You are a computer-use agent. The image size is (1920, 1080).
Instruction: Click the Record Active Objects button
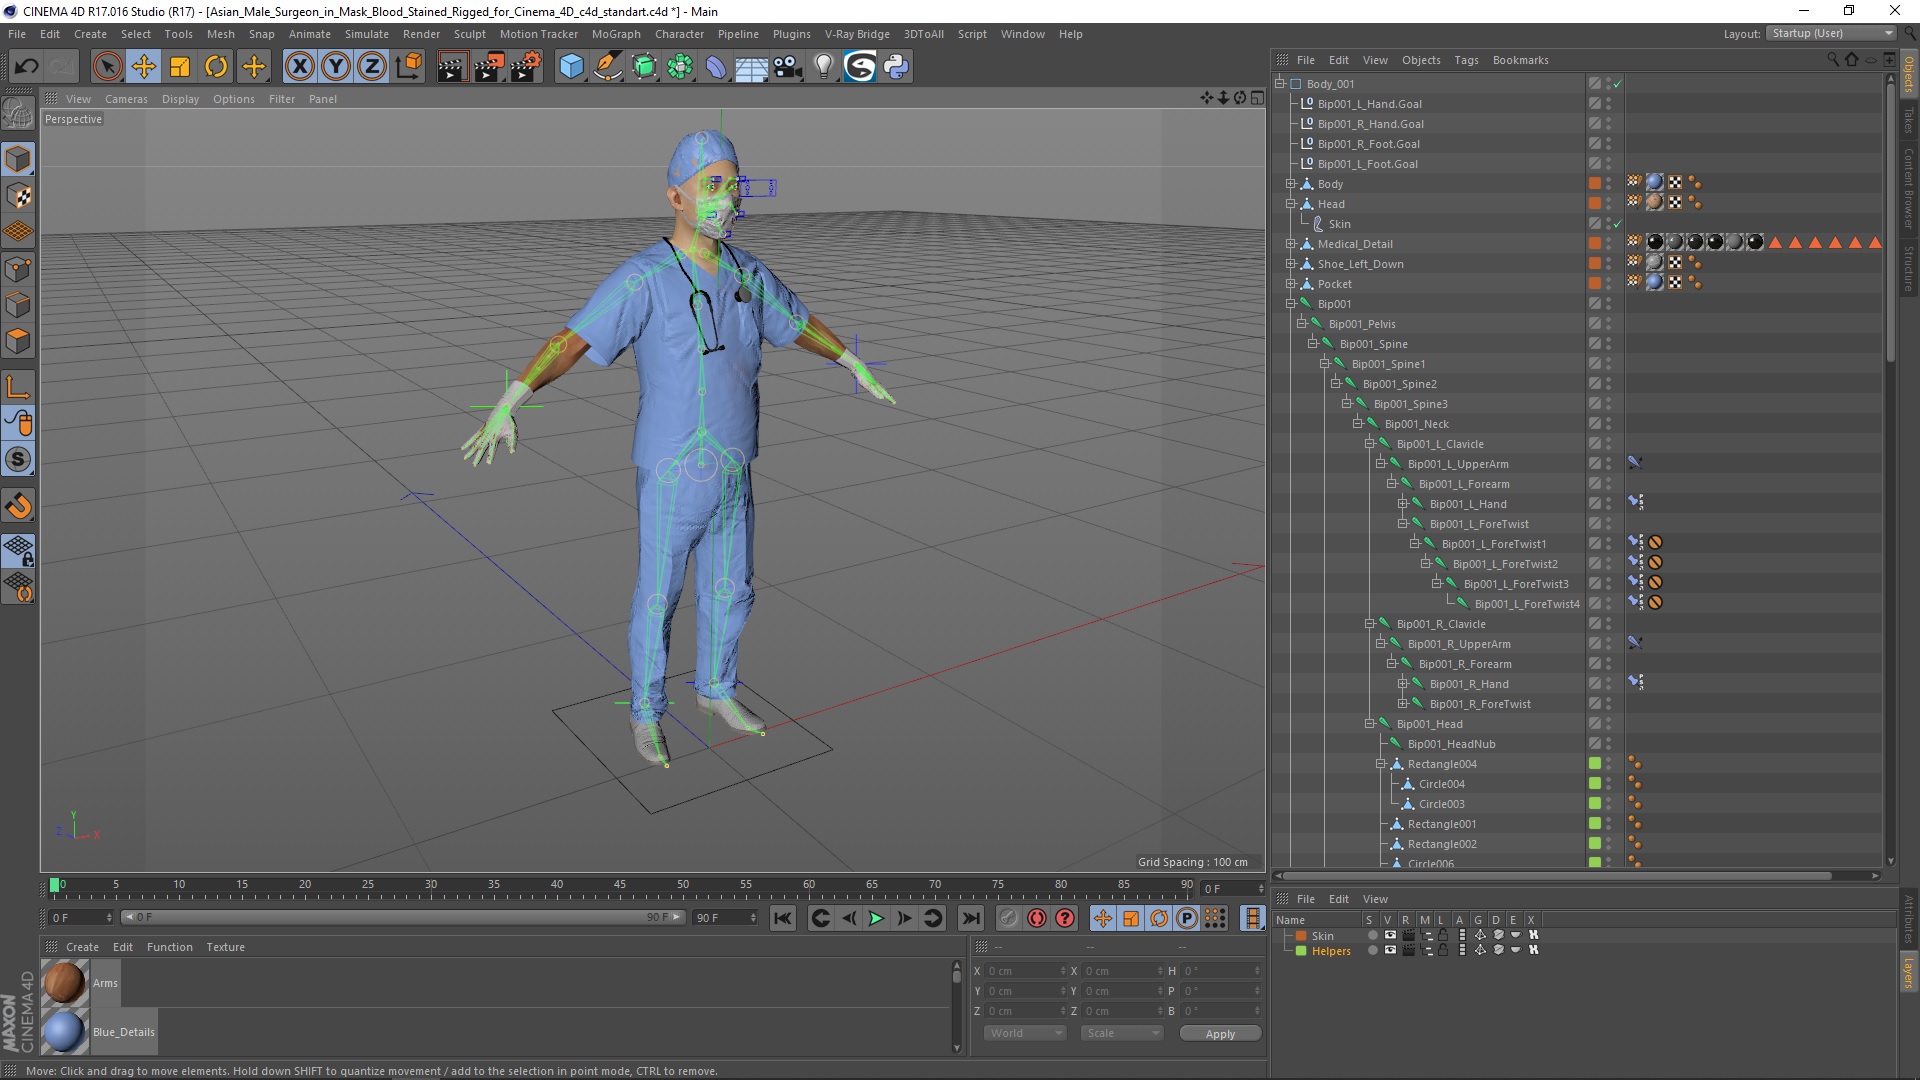tap(1008, 918)
